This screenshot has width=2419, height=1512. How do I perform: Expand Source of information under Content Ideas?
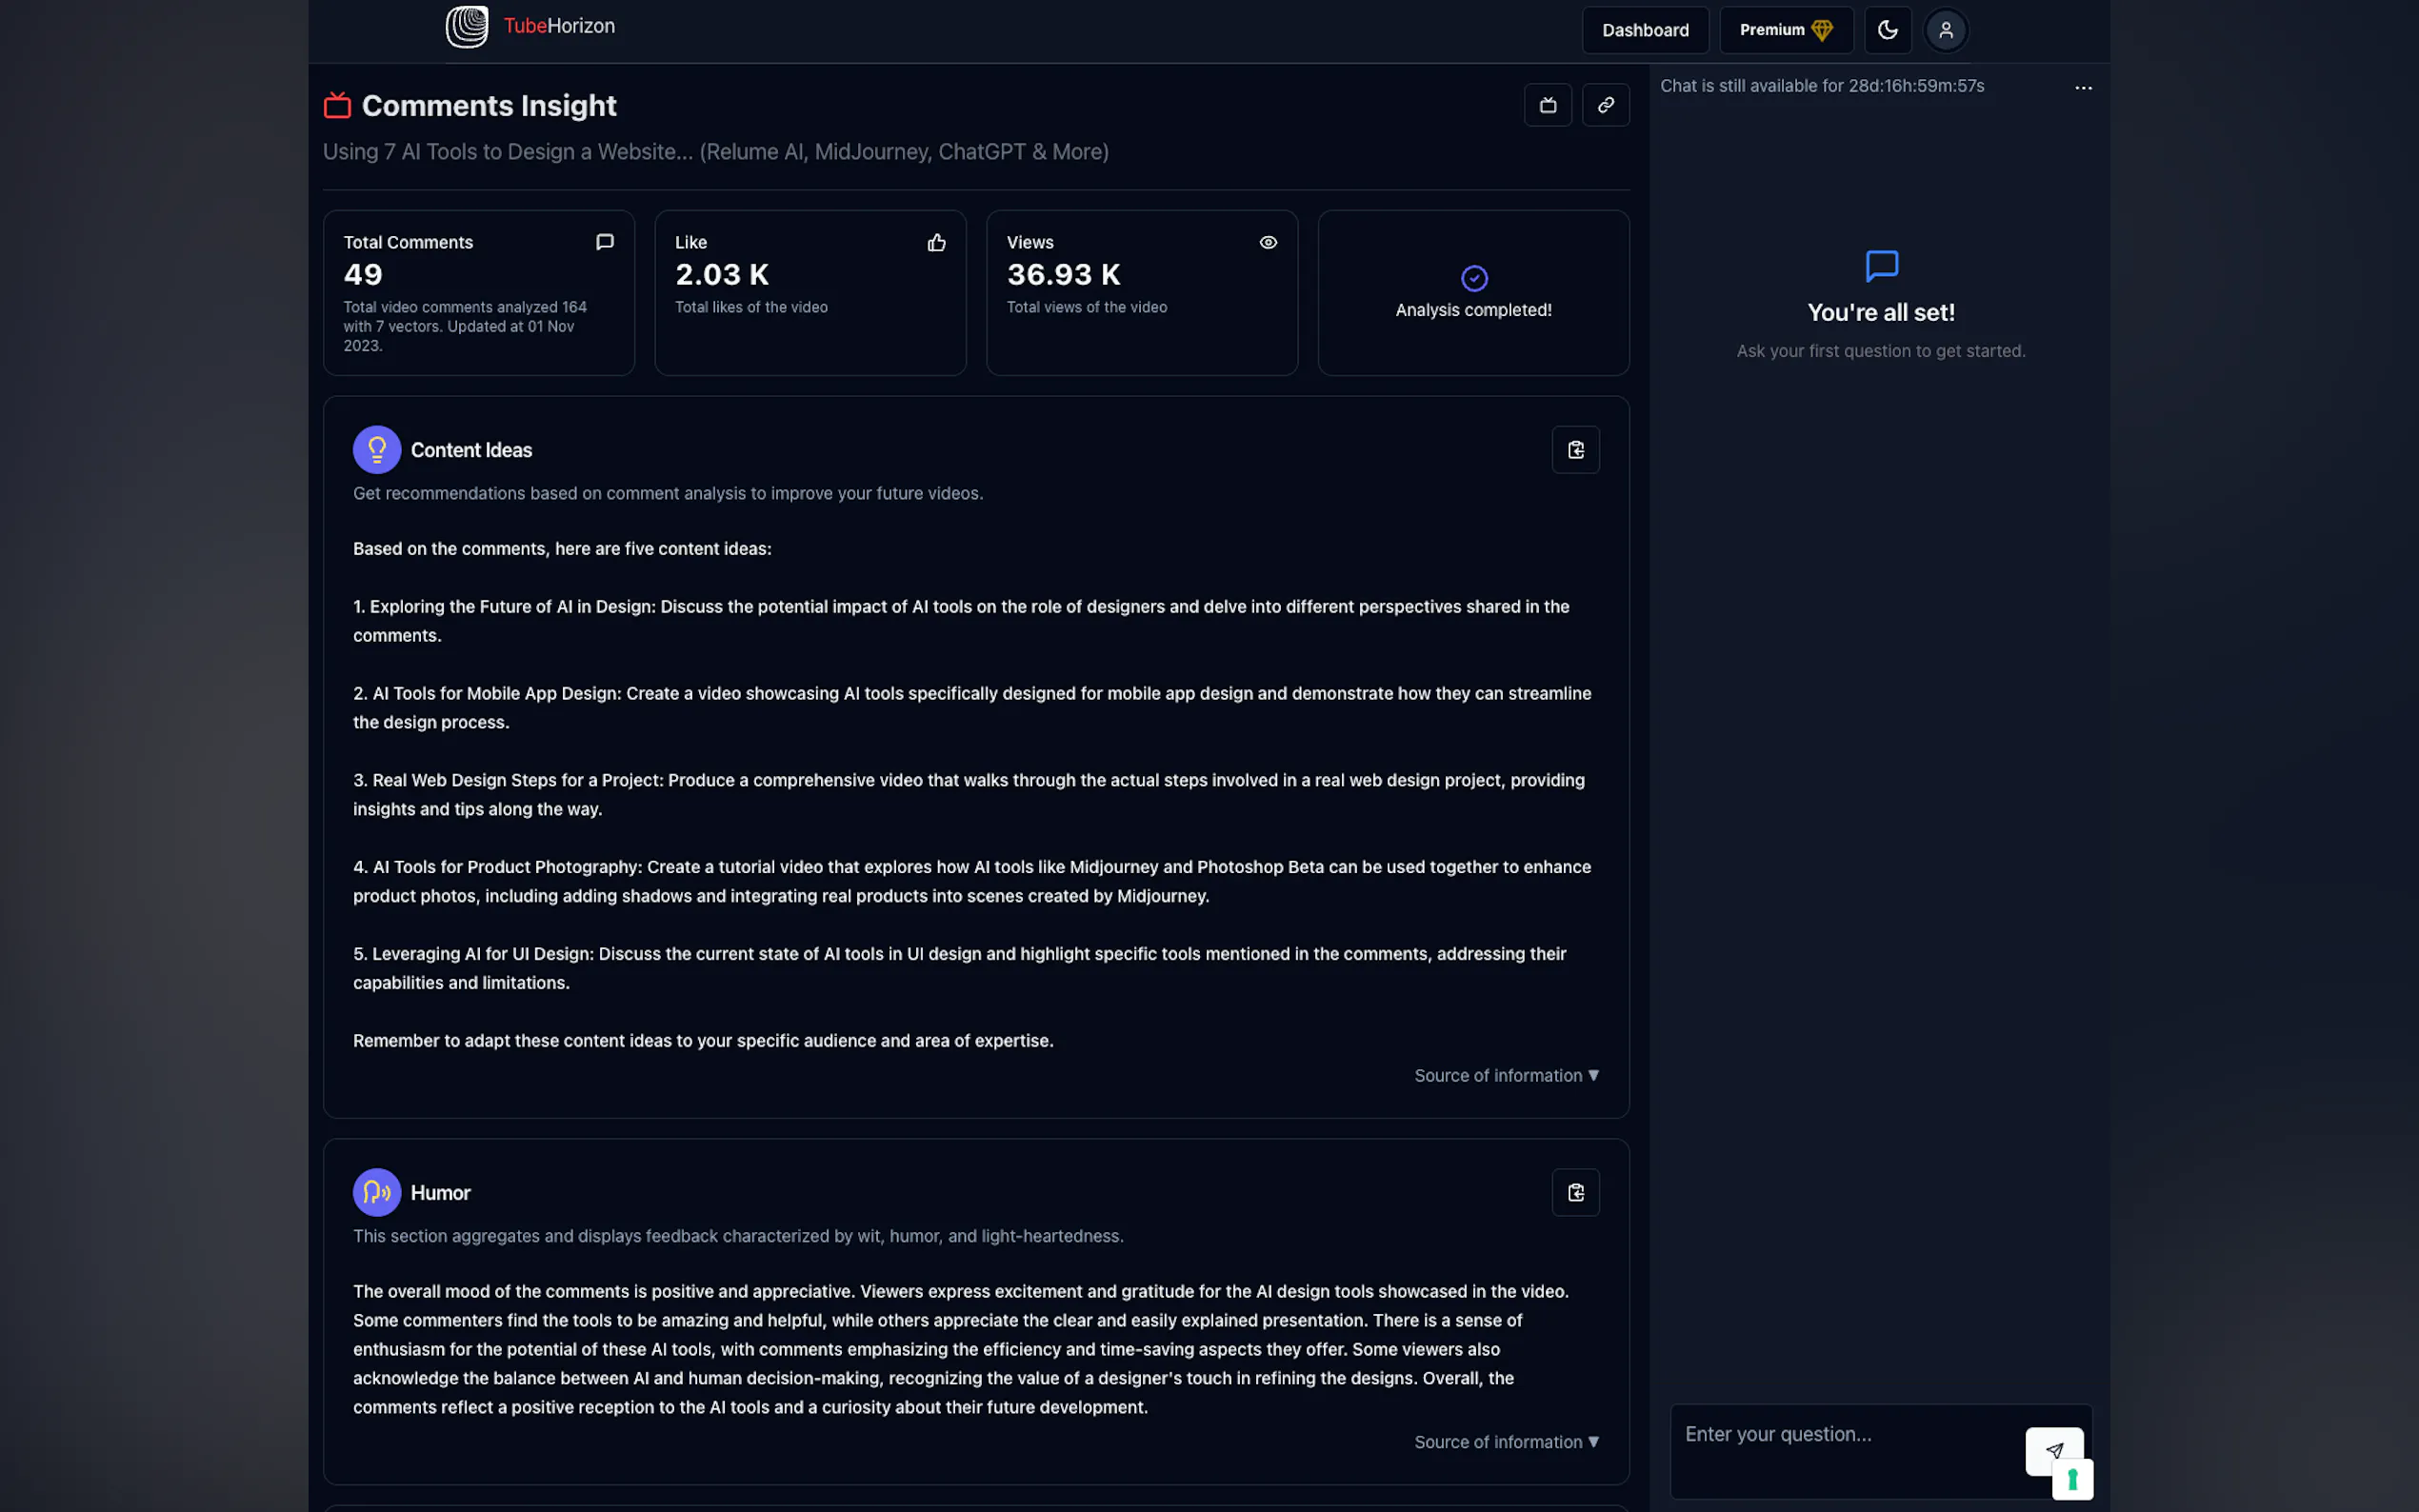(x=1506, y=1075)
